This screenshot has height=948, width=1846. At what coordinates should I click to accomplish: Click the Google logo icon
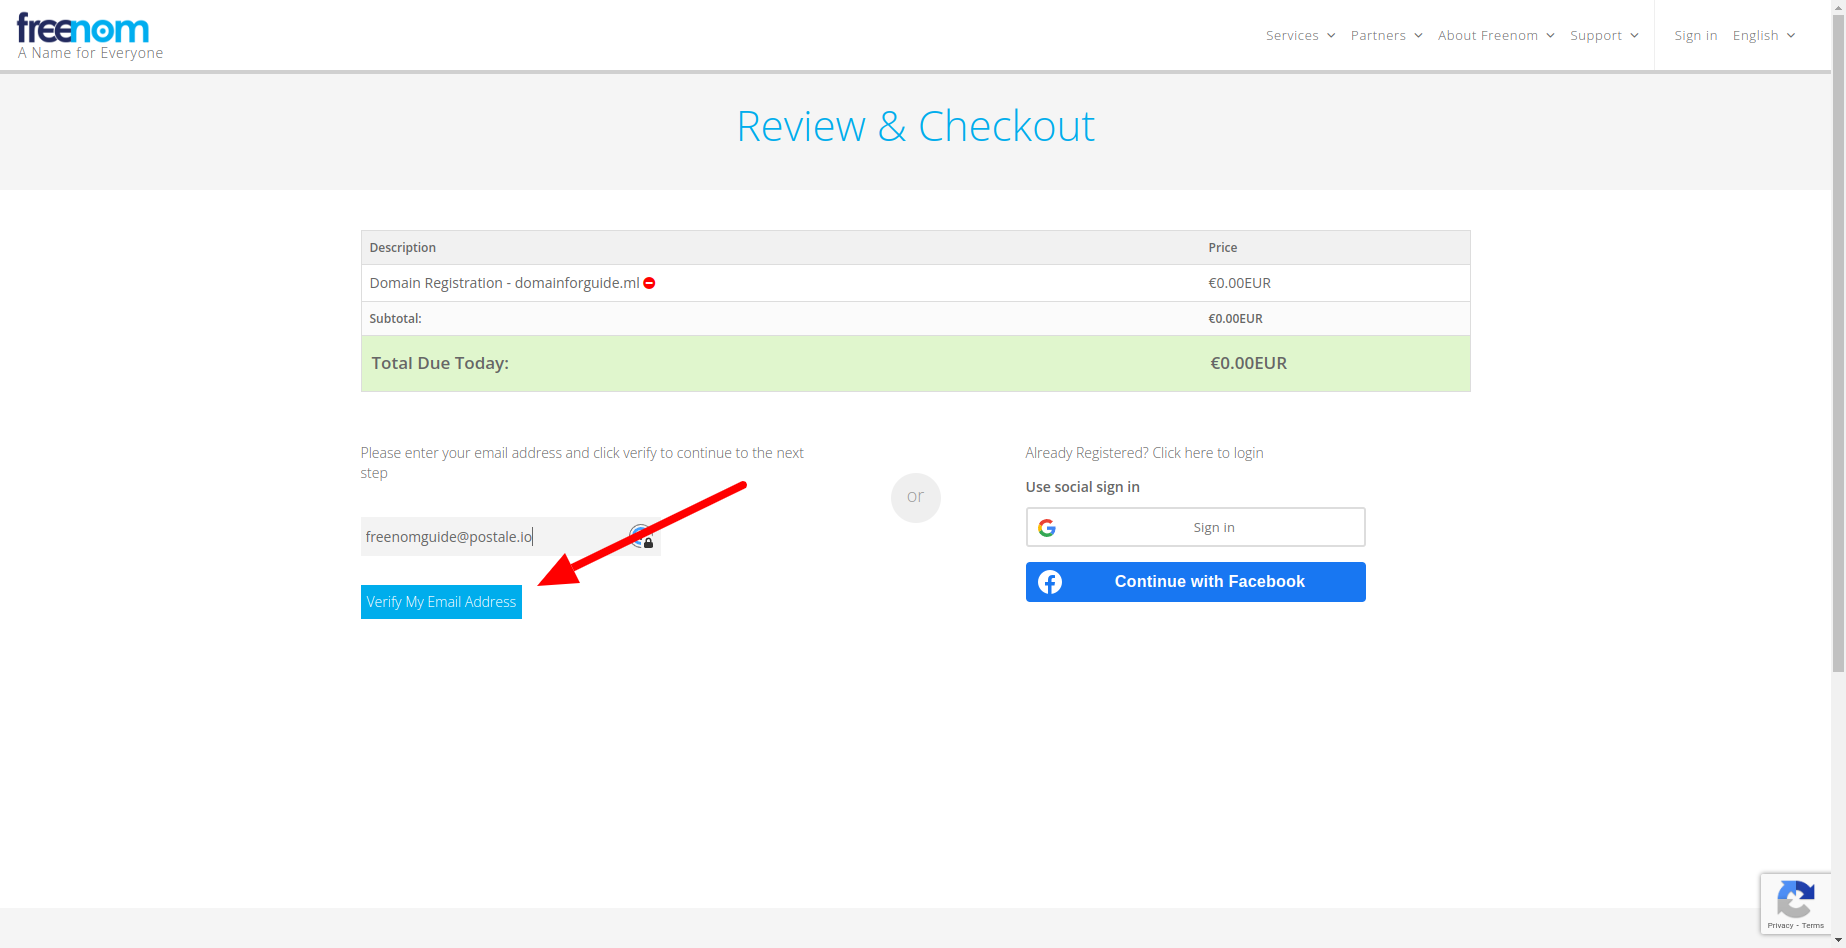(1047, 528)
